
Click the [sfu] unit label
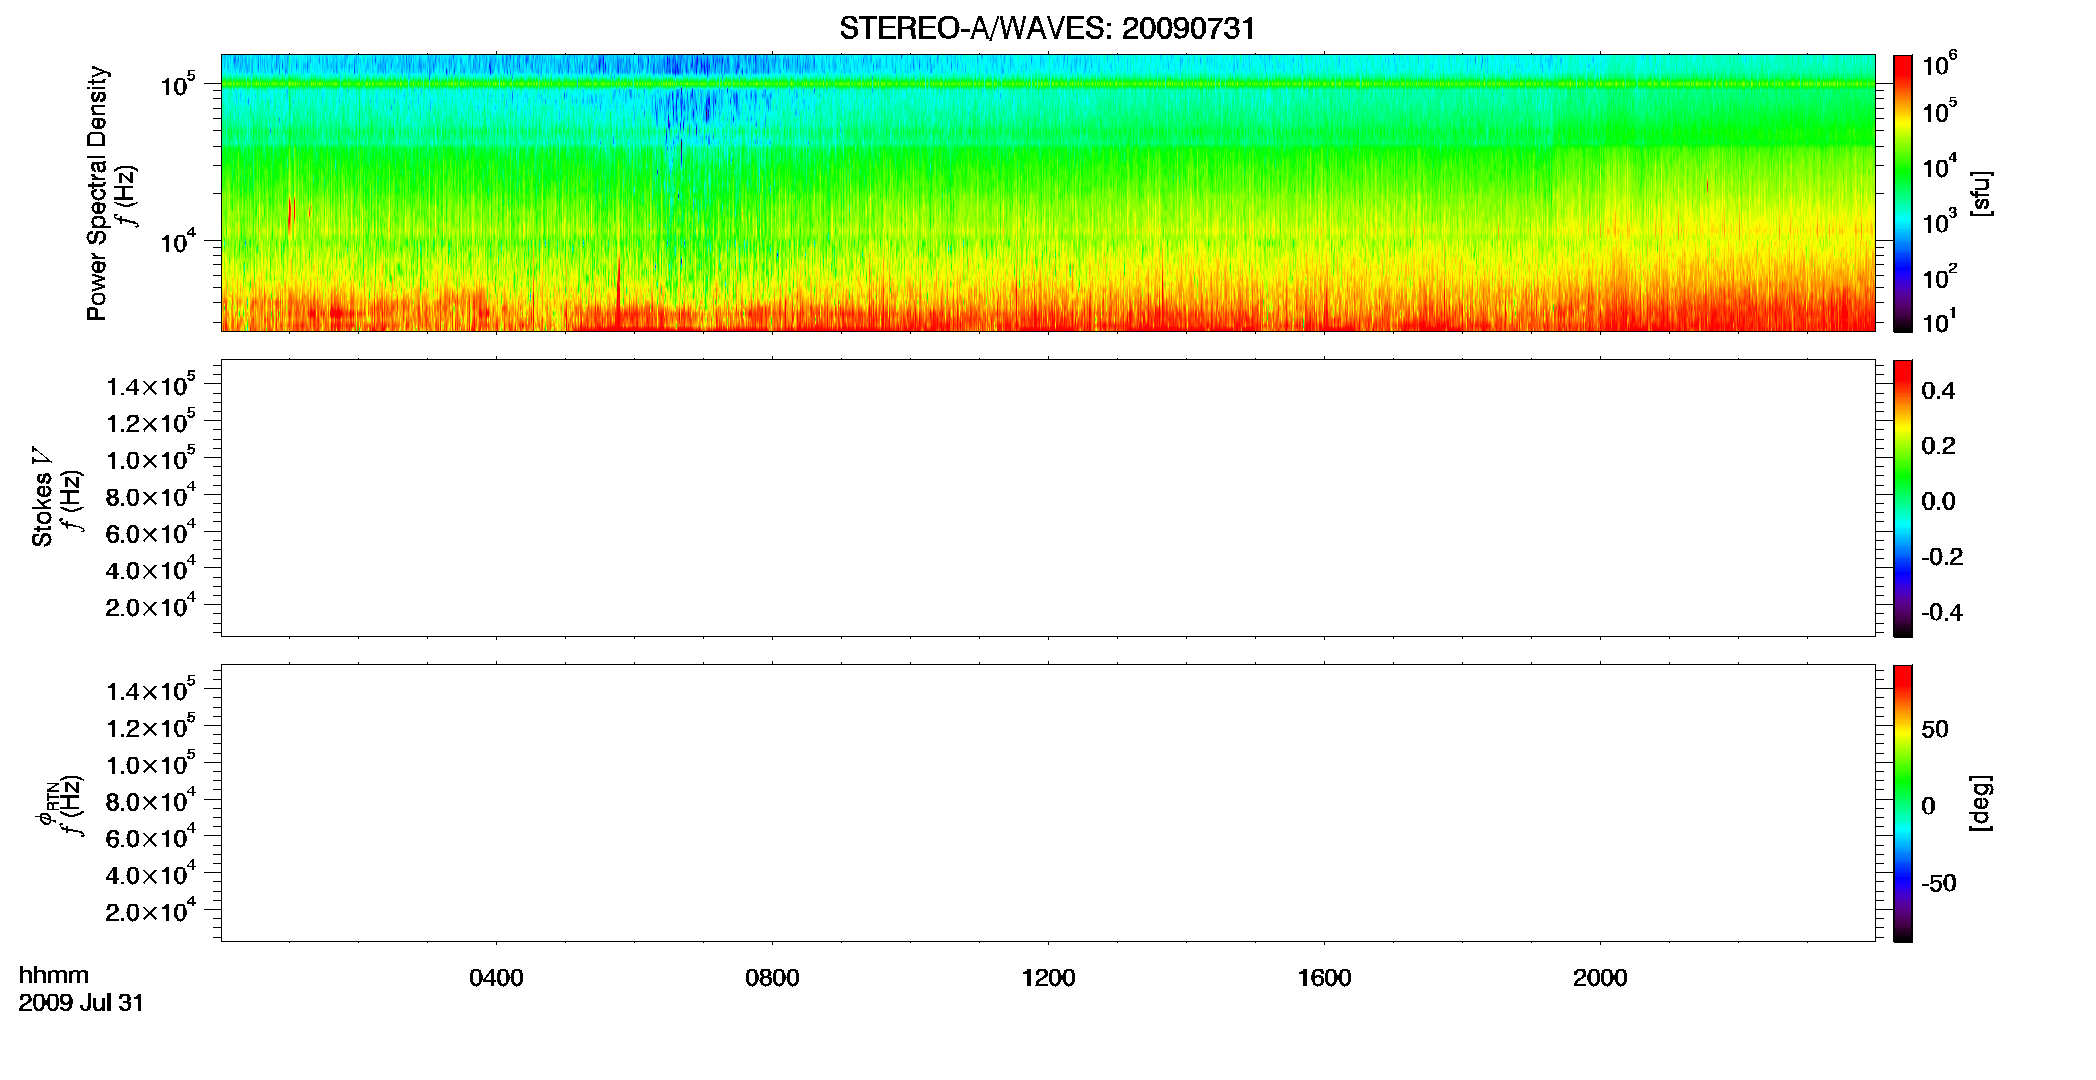1981,194
